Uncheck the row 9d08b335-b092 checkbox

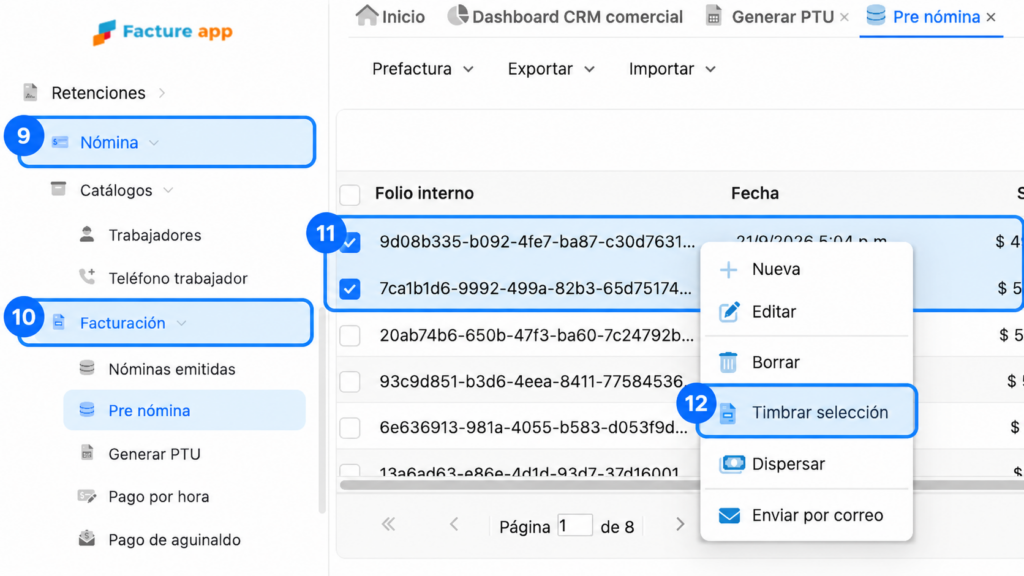coord(350,242)
